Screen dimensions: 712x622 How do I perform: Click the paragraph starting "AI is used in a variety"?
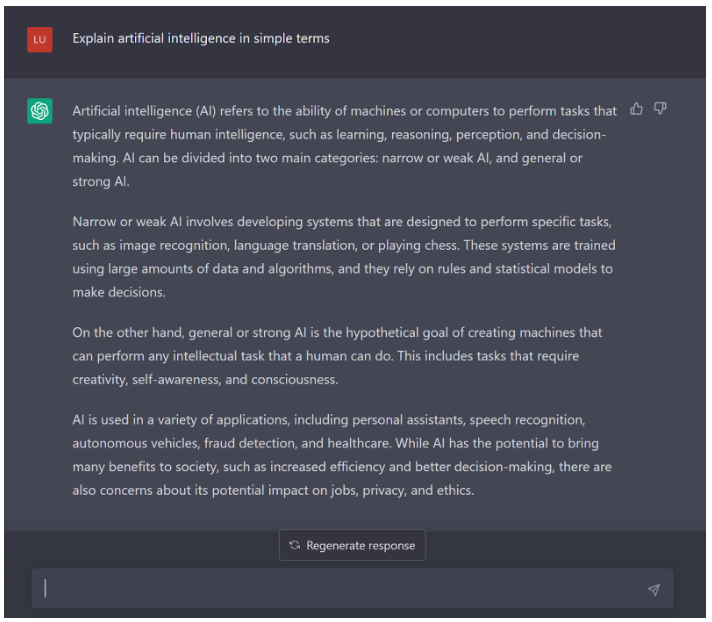pyautogui.click(x=342, y=454)
